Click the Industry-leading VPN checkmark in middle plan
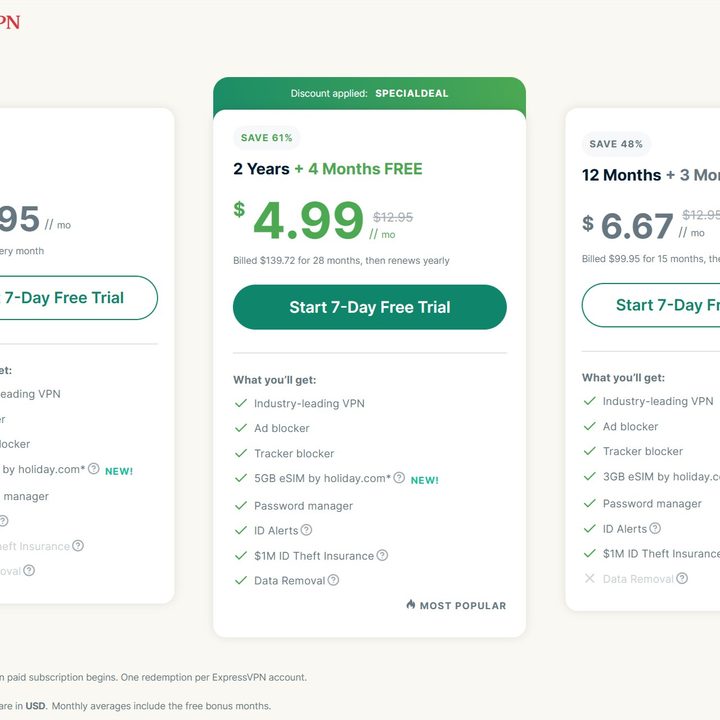 240,403
